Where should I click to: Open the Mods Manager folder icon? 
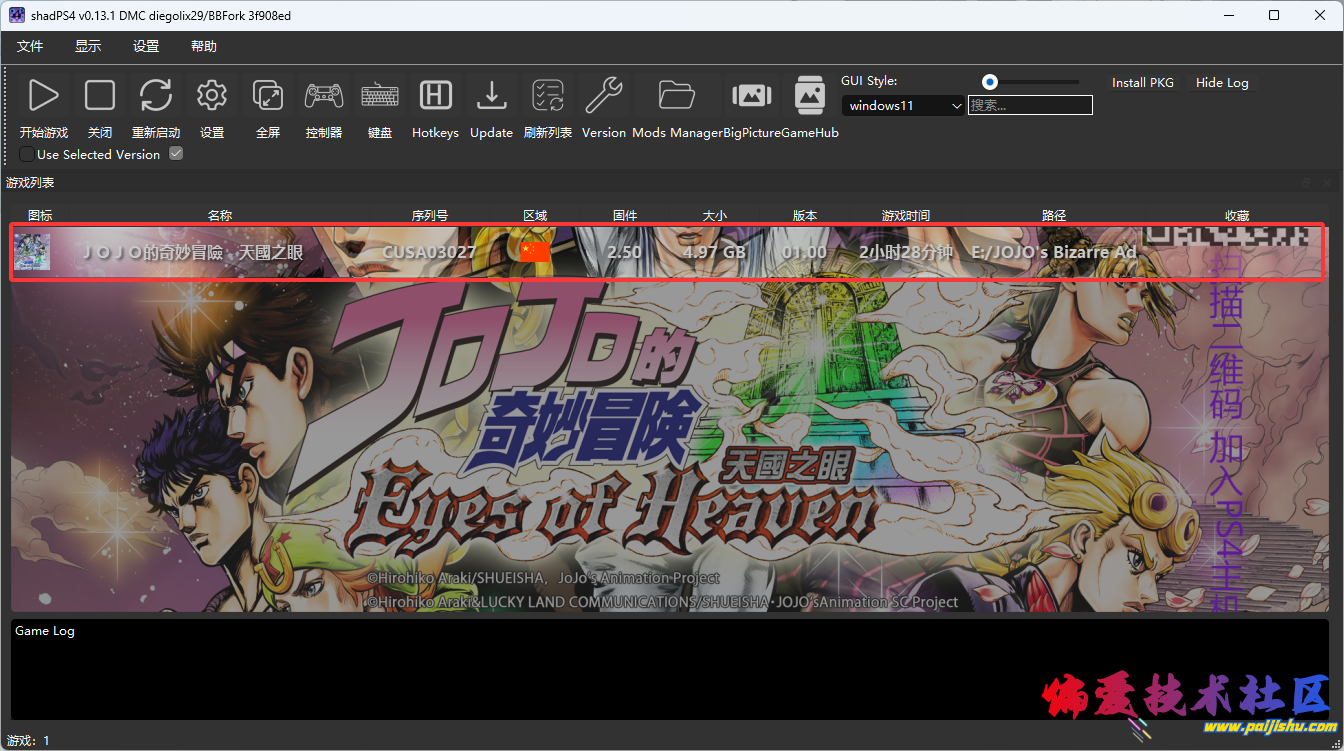pos(677,96)
